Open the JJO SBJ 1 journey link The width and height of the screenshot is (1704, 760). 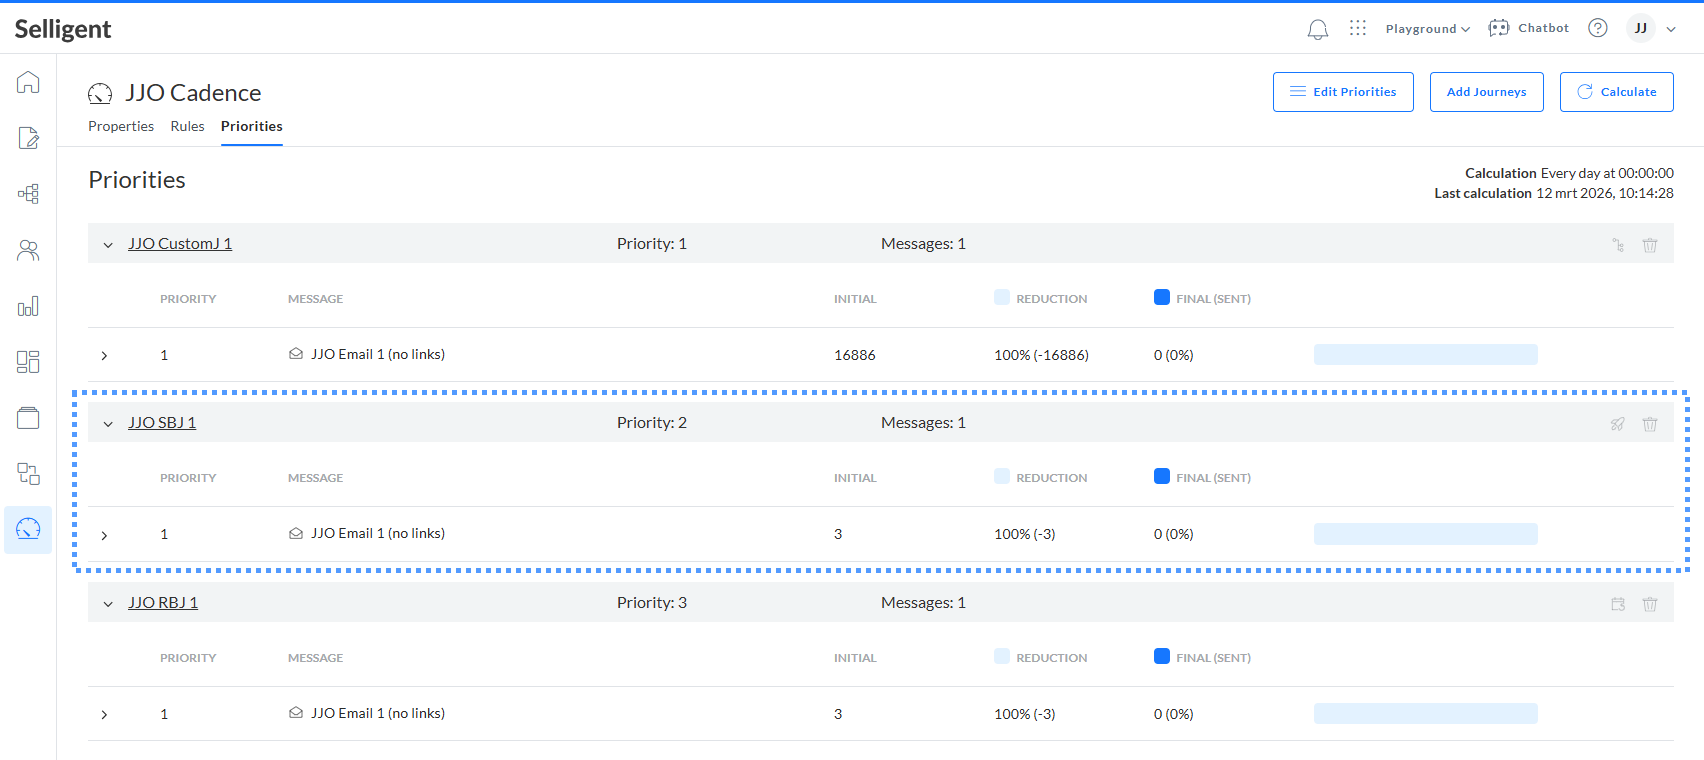click(162, 423)
